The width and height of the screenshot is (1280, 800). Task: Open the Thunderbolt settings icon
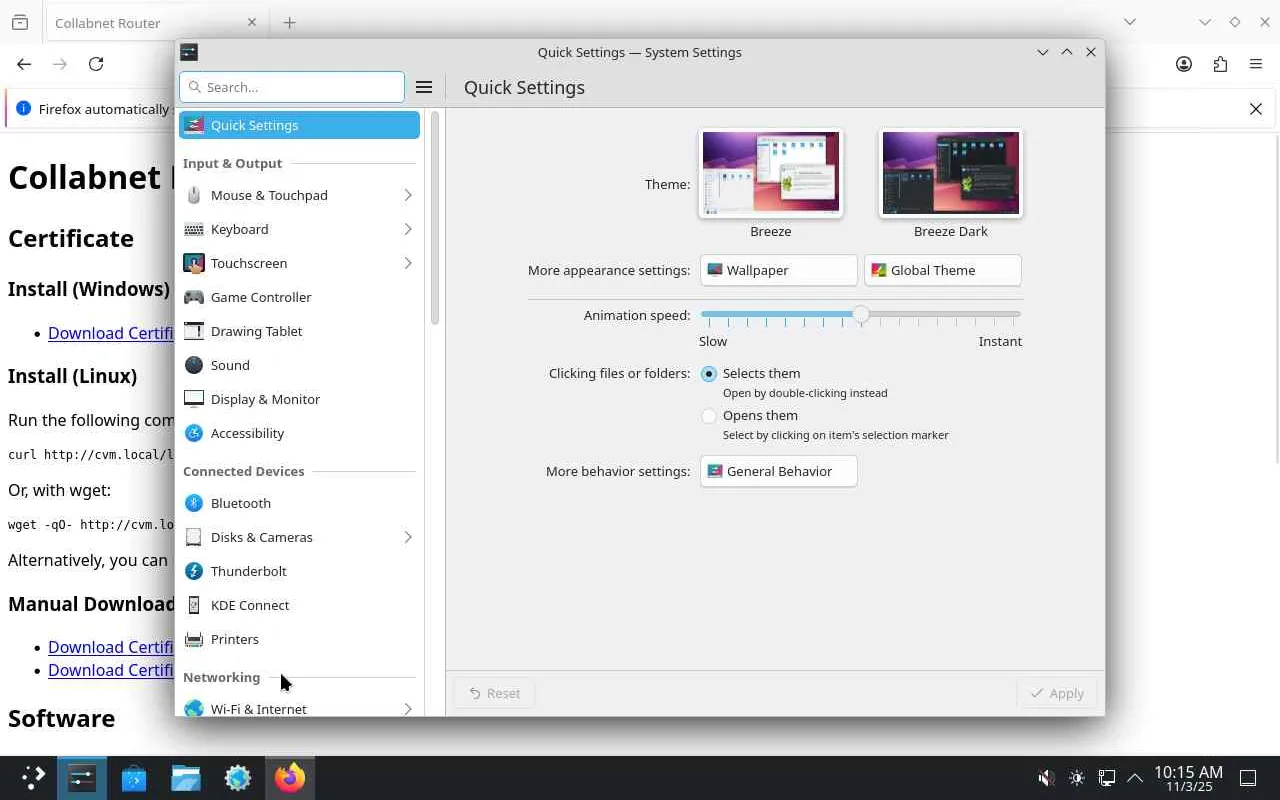click(x=194, y=571)
